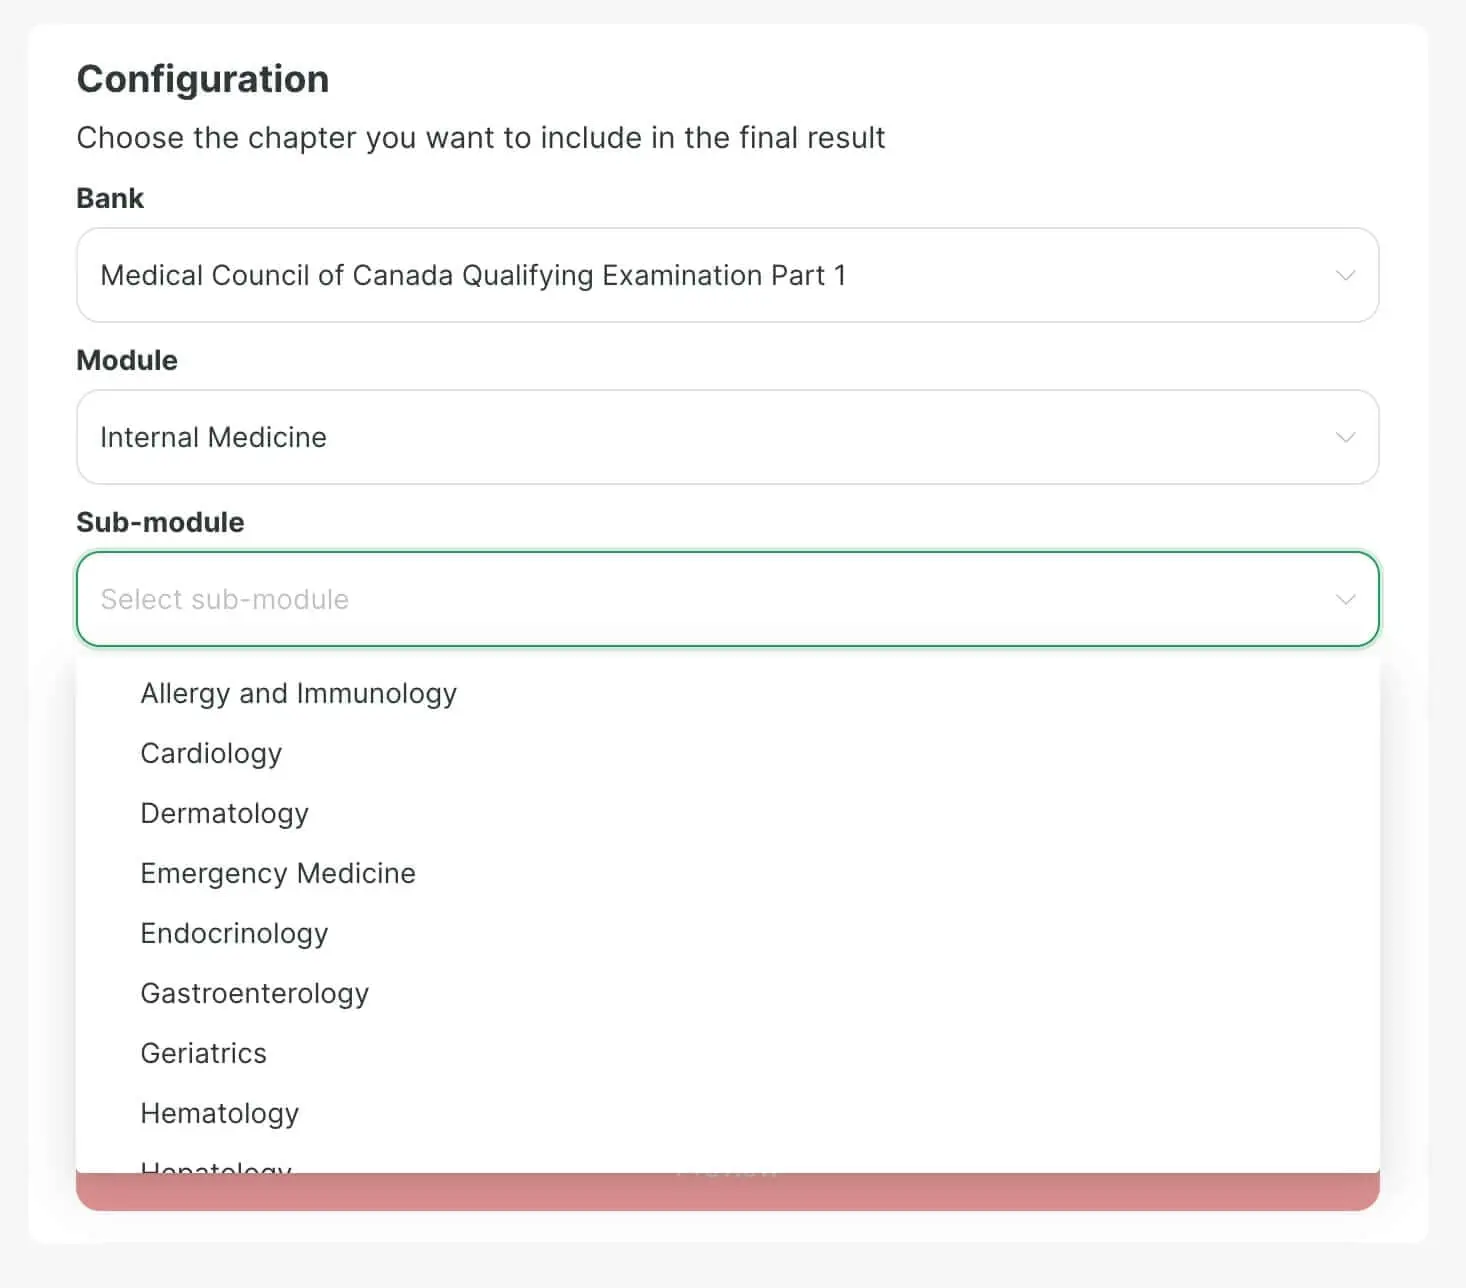Open the Sub-module dropdown
This screenshot has width=1466, height=1288.
[x=727, y=599]
